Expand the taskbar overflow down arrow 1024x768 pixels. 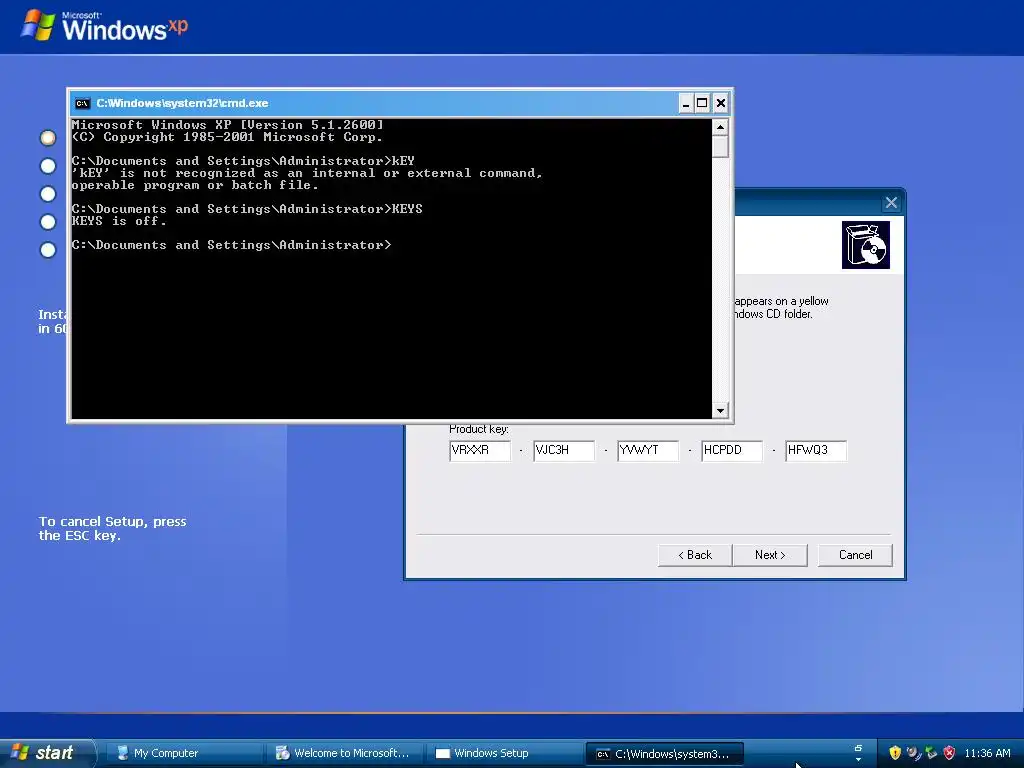pos(858,760)
